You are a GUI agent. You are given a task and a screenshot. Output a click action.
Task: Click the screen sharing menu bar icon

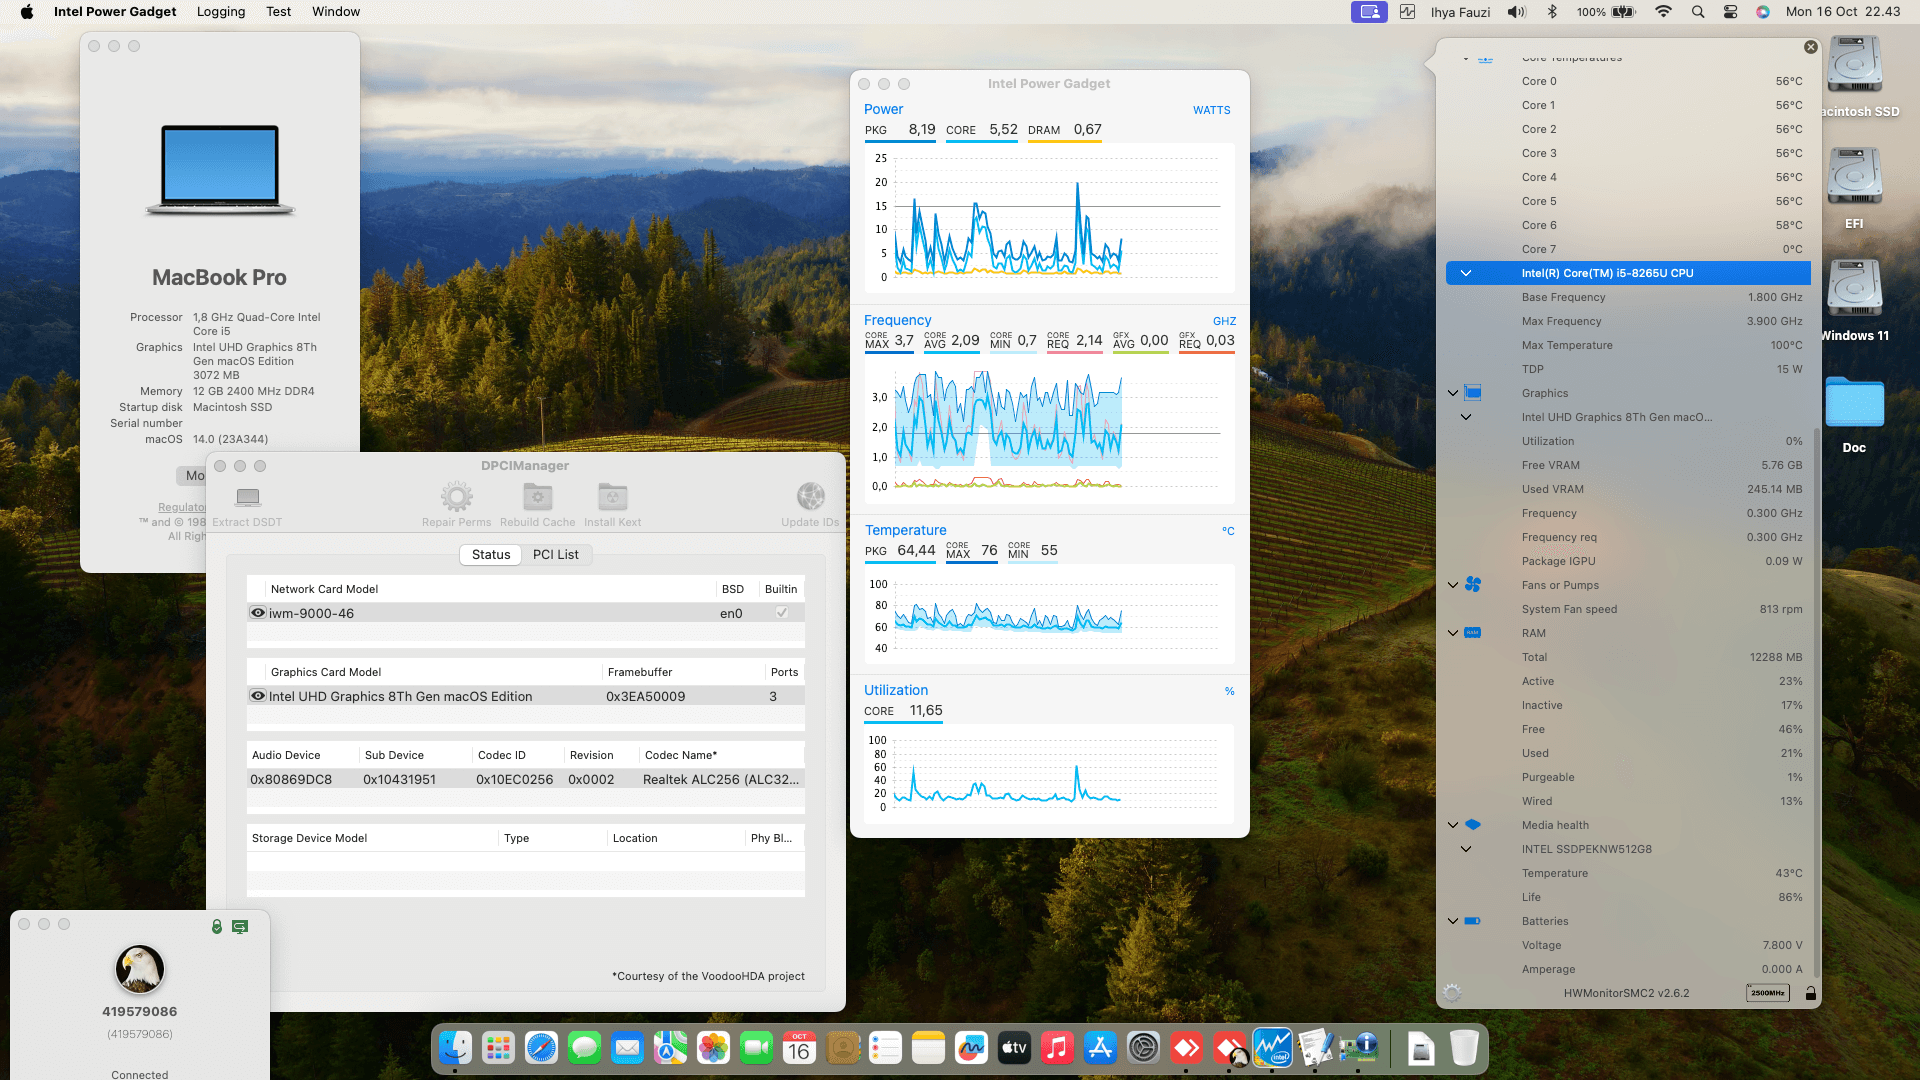coord(1369,12)
